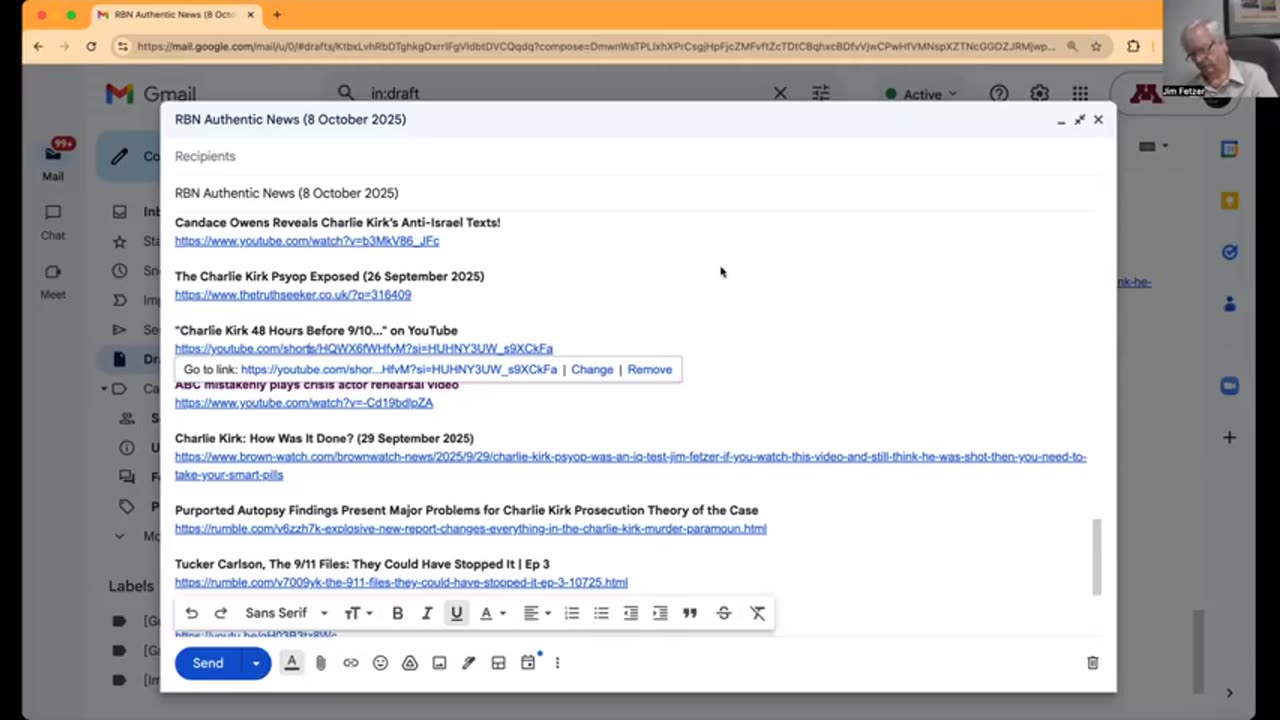
Task: Remove formatting from selected text
Action: point(758,613)
